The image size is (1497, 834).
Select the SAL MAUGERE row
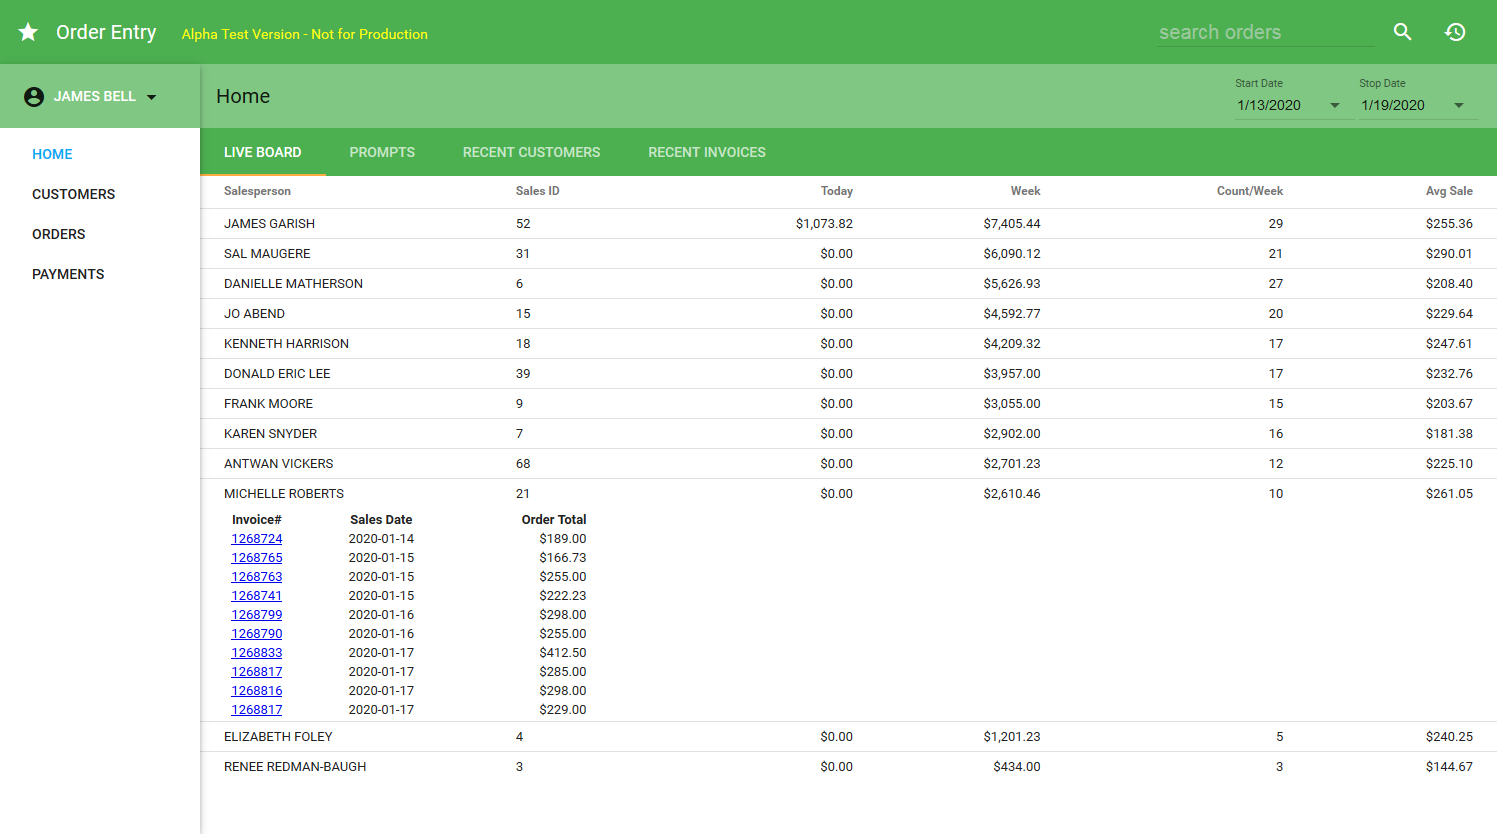(848, 254)
